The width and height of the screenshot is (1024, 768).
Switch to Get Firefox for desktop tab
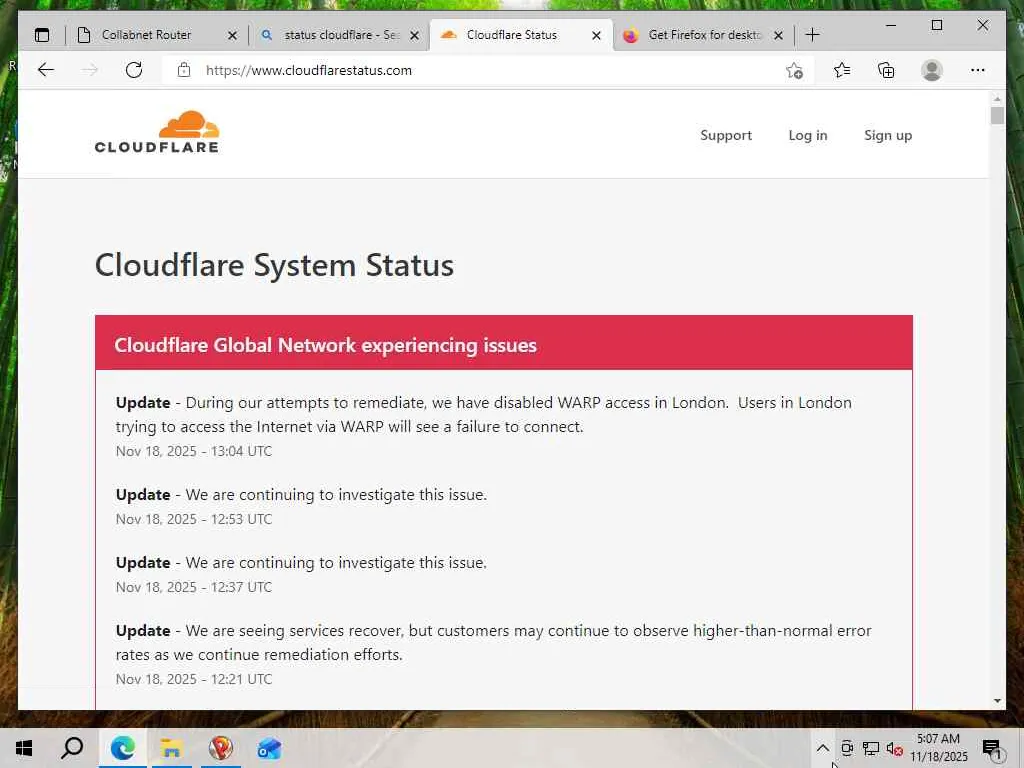(703, 35)
